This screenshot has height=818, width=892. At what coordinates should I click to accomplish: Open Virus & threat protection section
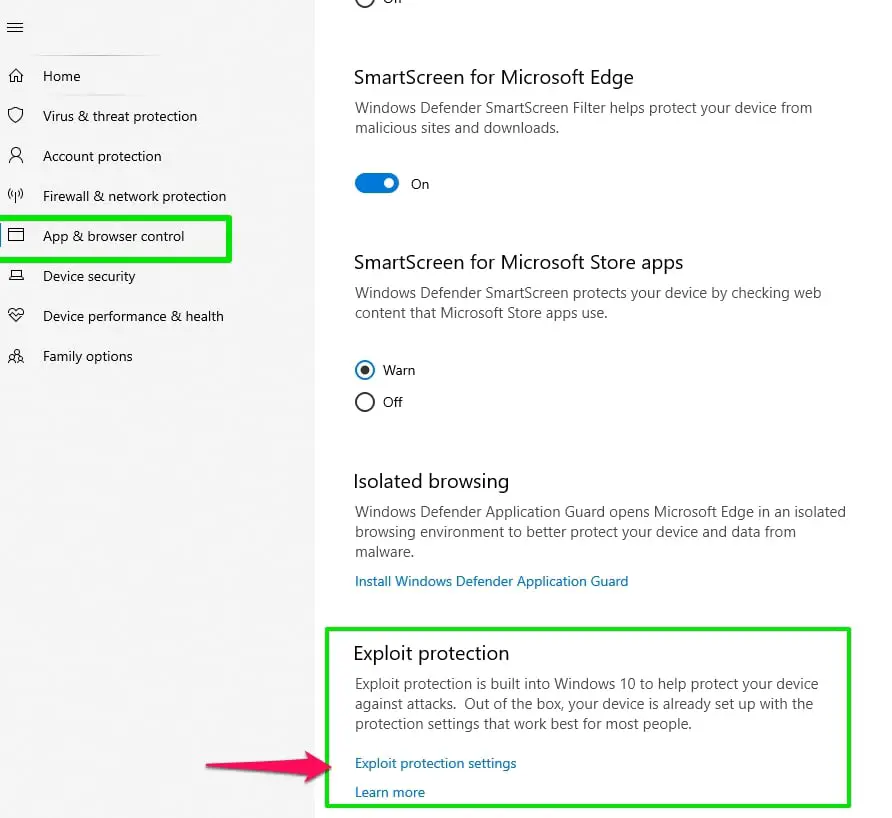click(120, 116)
